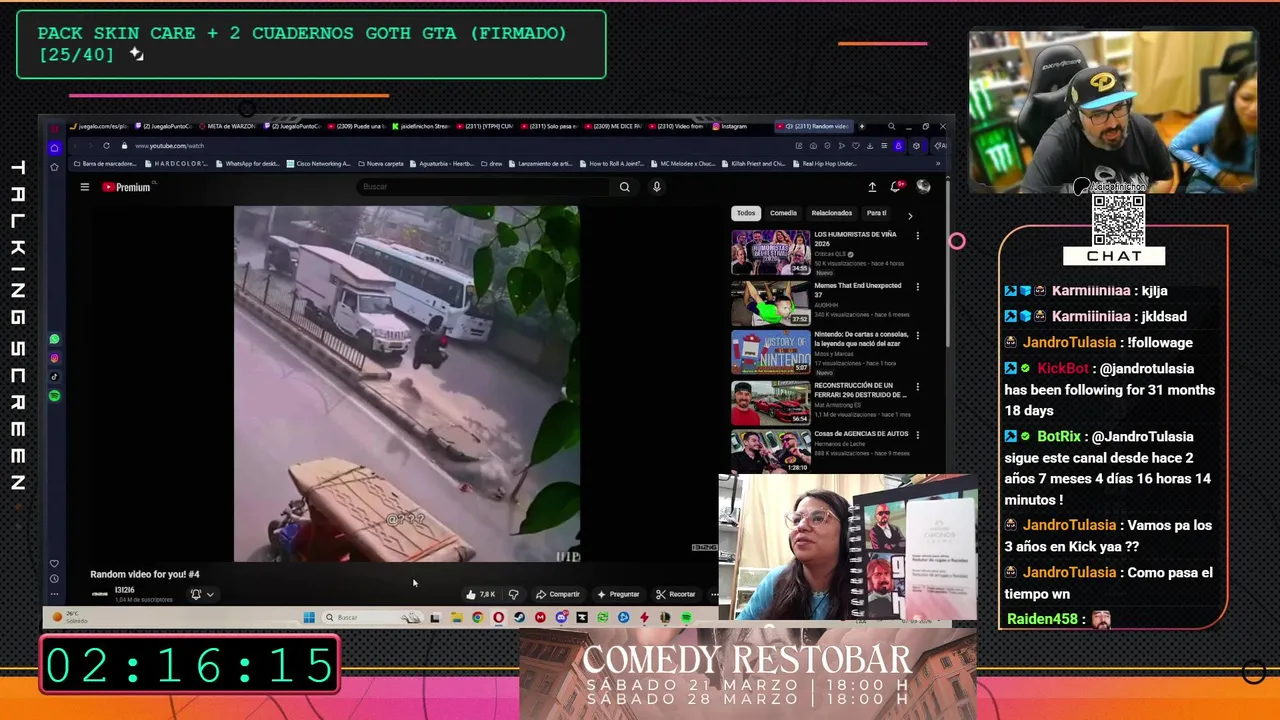Click the Preguntar button
1280x720 pixels.
618,594
